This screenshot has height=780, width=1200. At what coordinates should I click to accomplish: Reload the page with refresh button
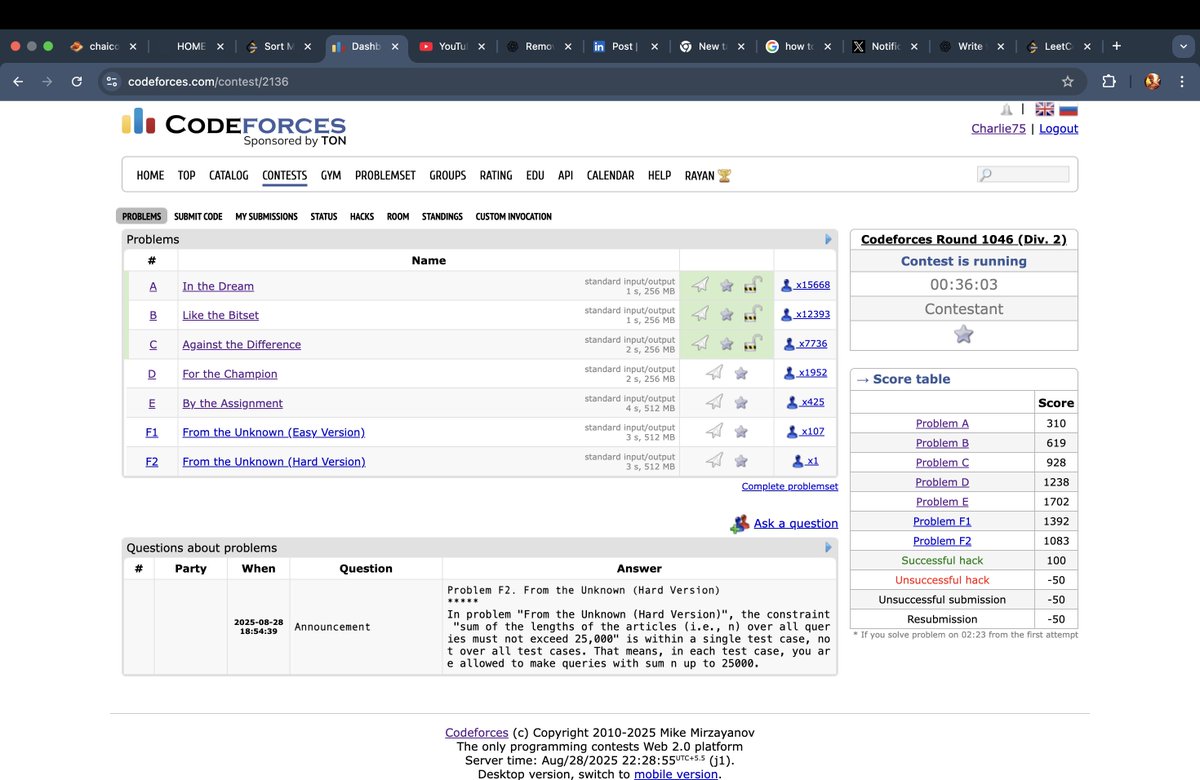point(76,81)
